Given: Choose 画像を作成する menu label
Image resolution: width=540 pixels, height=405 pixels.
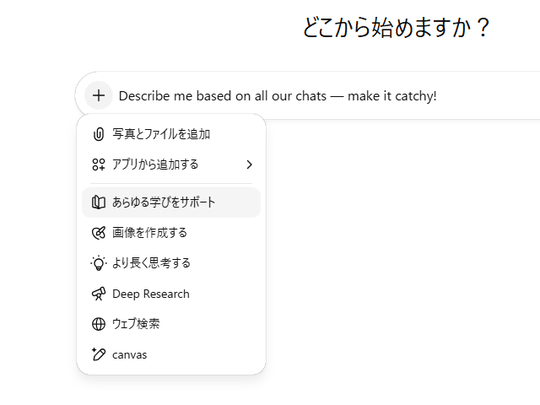Looking at the screenshot, I should (x=149, y=233).
